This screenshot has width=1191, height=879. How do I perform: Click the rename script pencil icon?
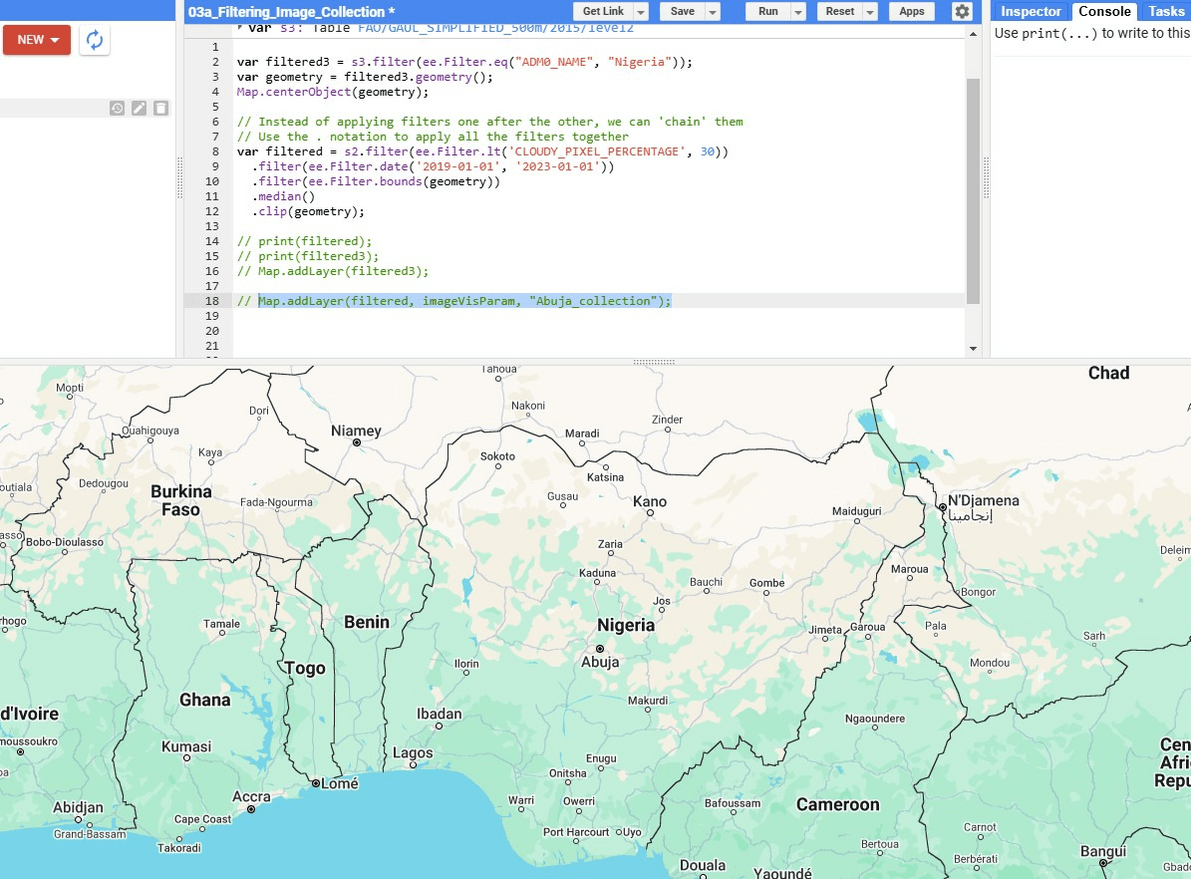(x=139, y=108)
